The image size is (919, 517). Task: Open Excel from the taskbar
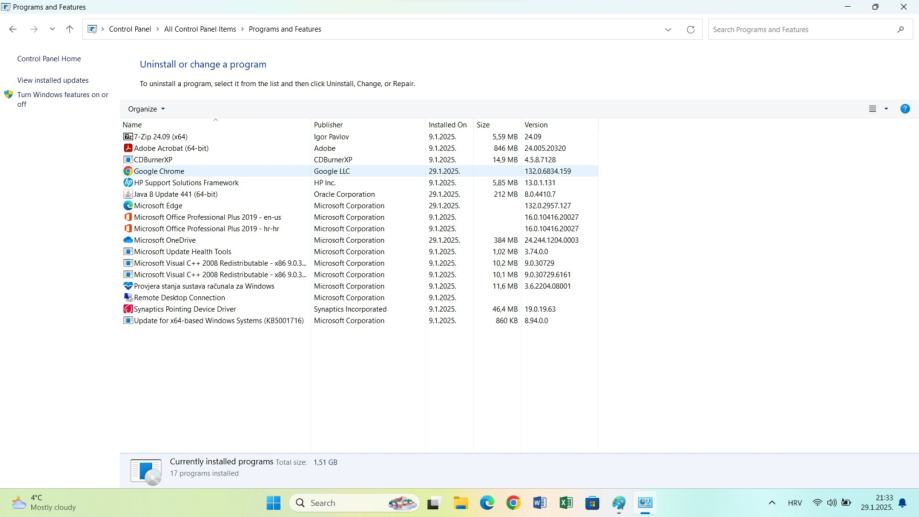click(x=566, y=503)
